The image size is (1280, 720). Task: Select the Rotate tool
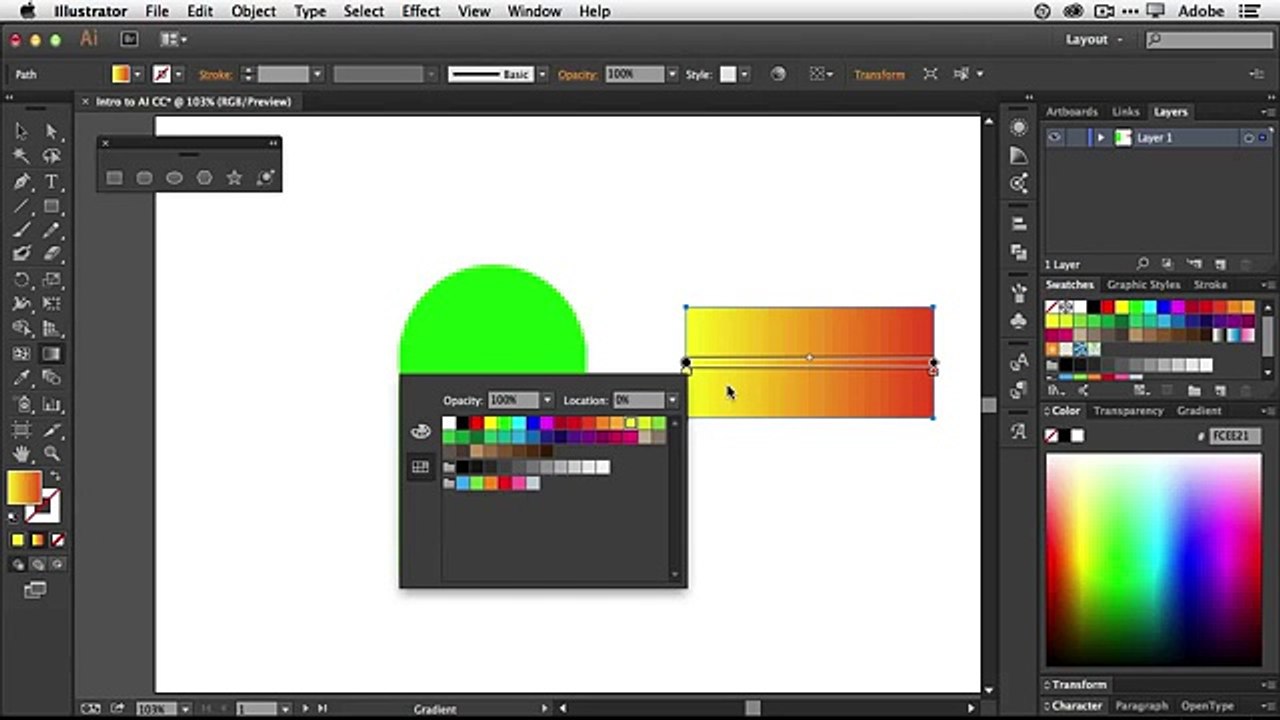(x=21, y=280)
